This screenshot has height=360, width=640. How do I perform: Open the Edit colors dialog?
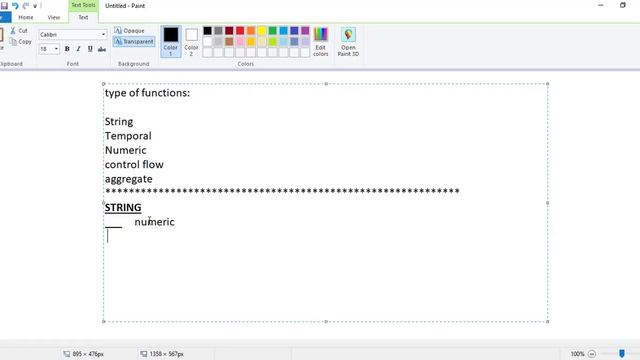pos(321,42)
